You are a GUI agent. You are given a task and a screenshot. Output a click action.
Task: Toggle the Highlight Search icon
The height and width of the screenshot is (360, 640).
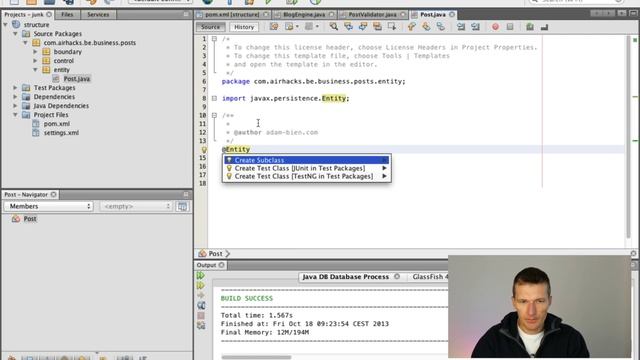click(x=378, y=27)
